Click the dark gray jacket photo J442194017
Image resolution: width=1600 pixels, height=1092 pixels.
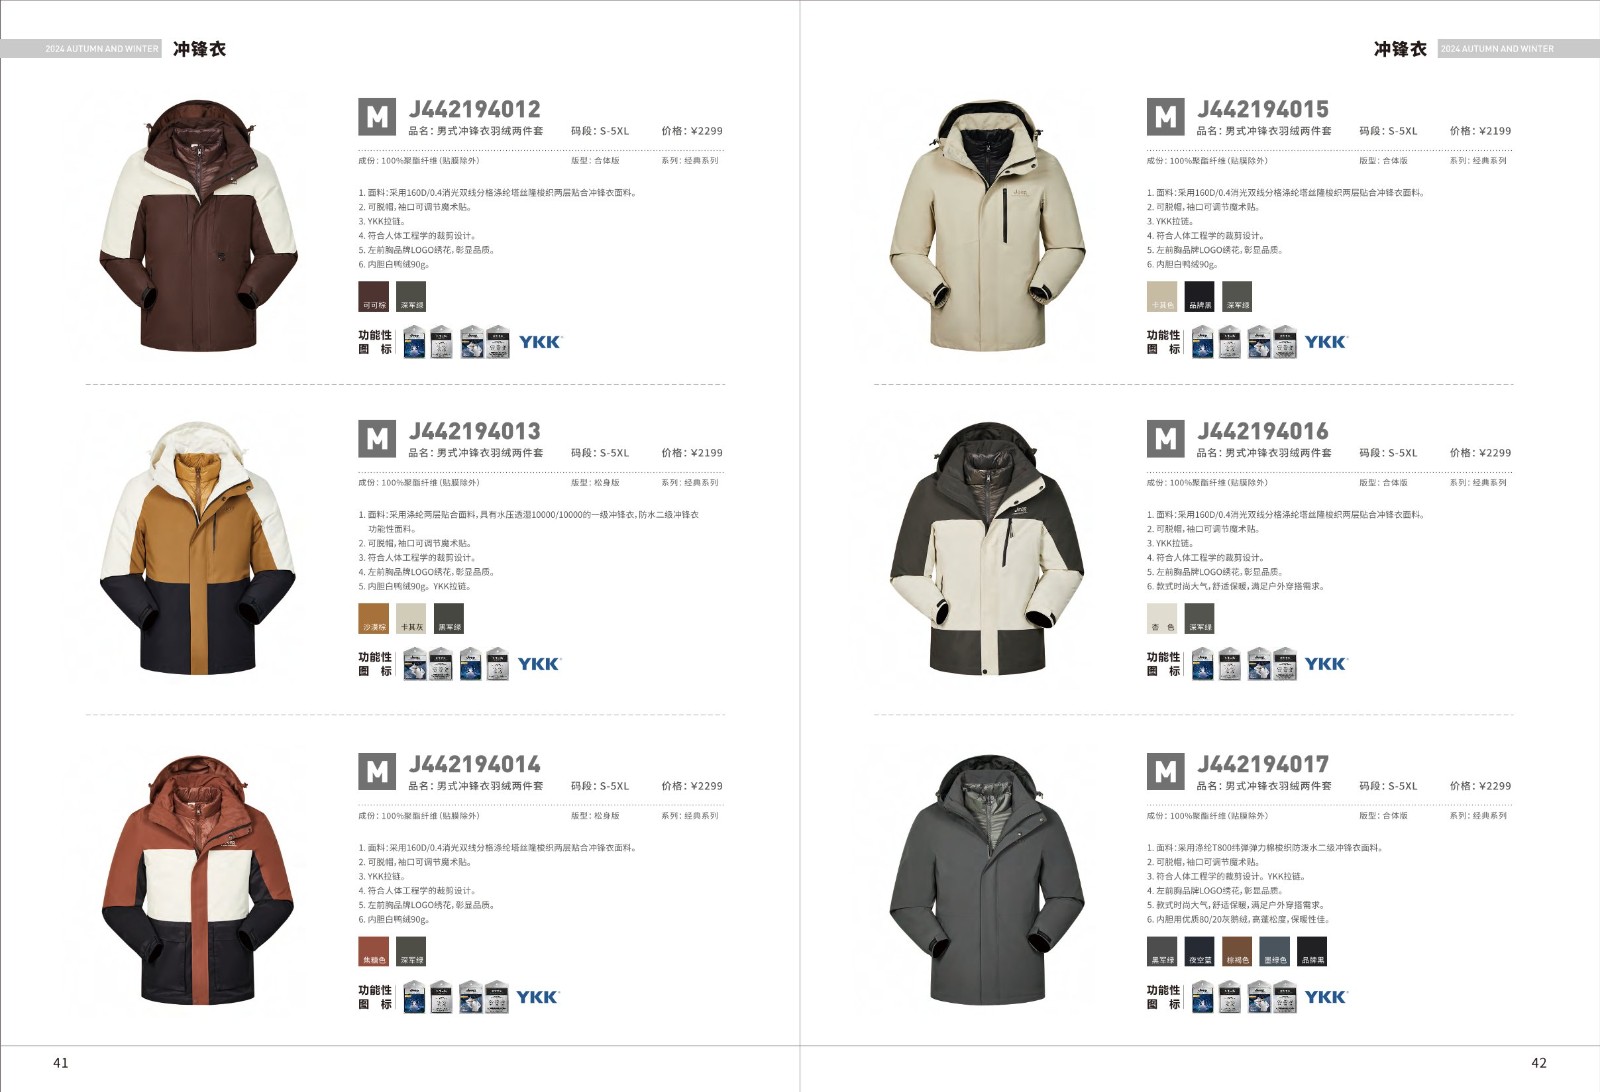pyautogui.click(x=987, y=880)
